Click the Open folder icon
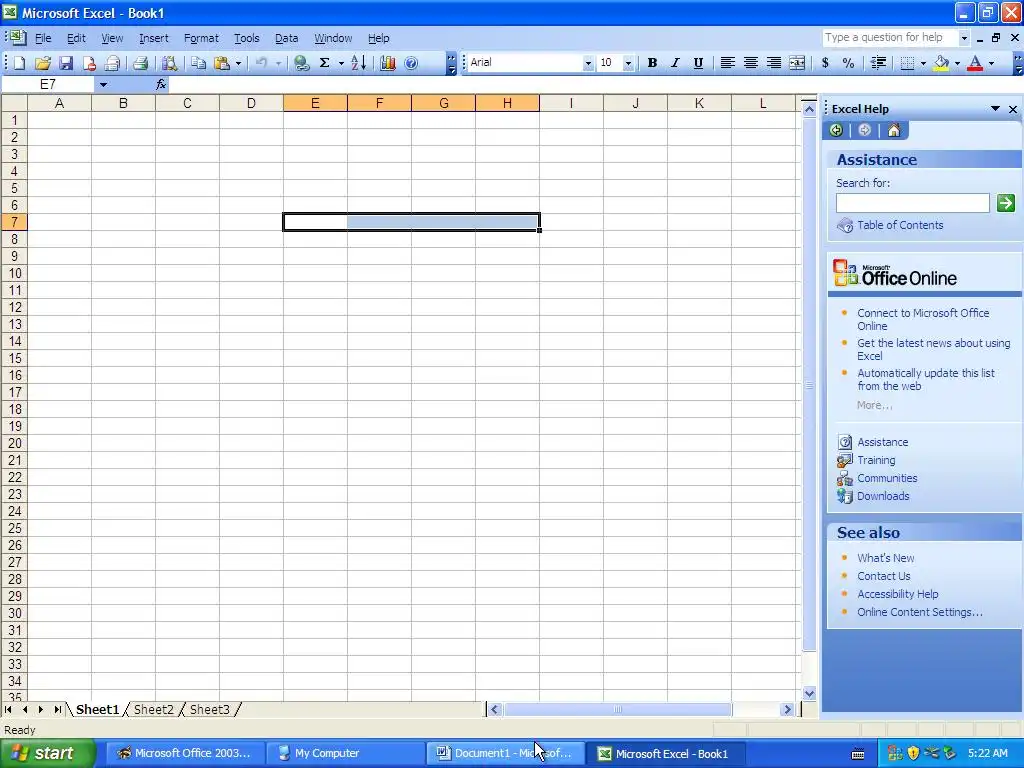Viewport: 1024px width, 768px height. click(42, 63)
